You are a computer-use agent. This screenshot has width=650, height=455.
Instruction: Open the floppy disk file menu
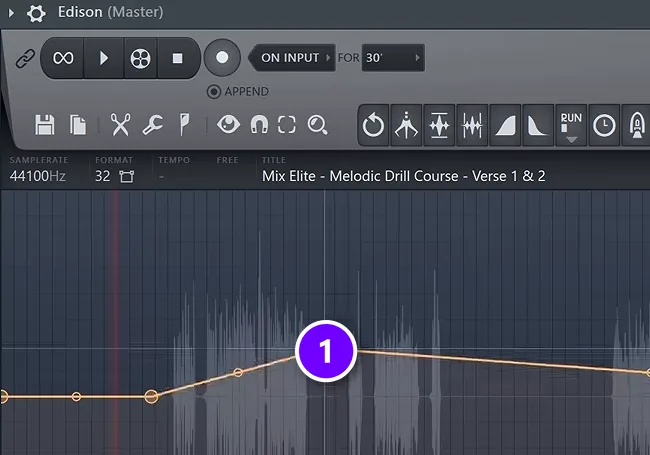tap(45, 125)
